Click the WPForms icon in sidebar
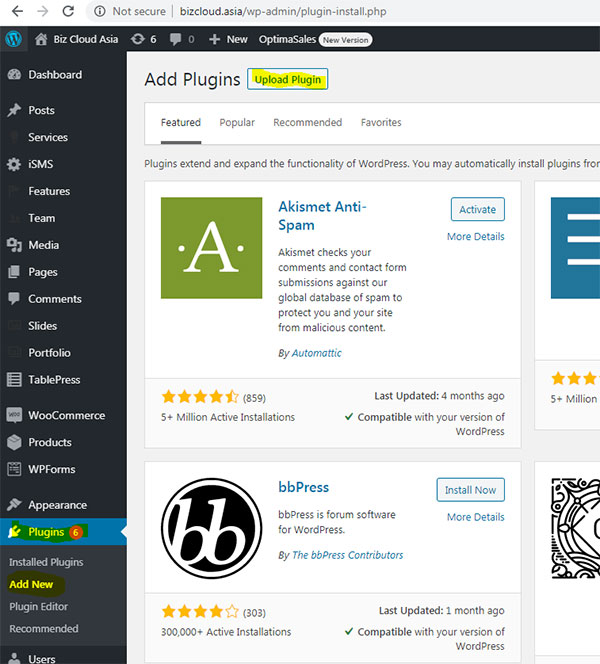The height and width of the screenshot is (664, 600). (14, 469)
